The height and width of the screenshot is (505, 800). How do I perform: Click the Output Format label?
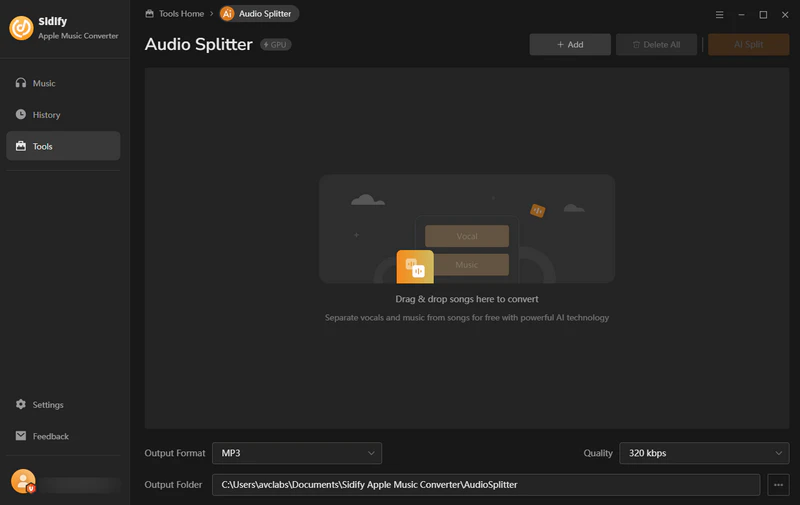coord(174,453)
